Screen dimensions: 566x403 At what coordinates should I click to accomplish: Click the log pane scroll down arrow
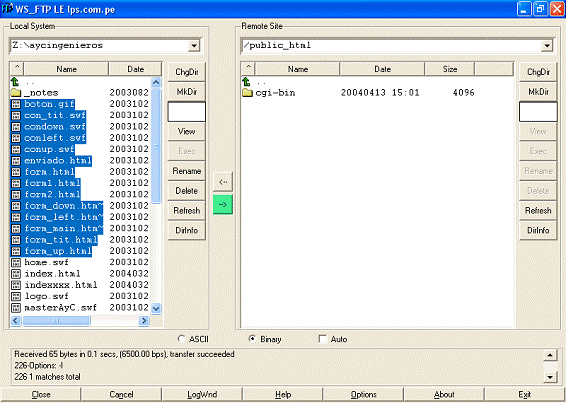tap(550, 377)
